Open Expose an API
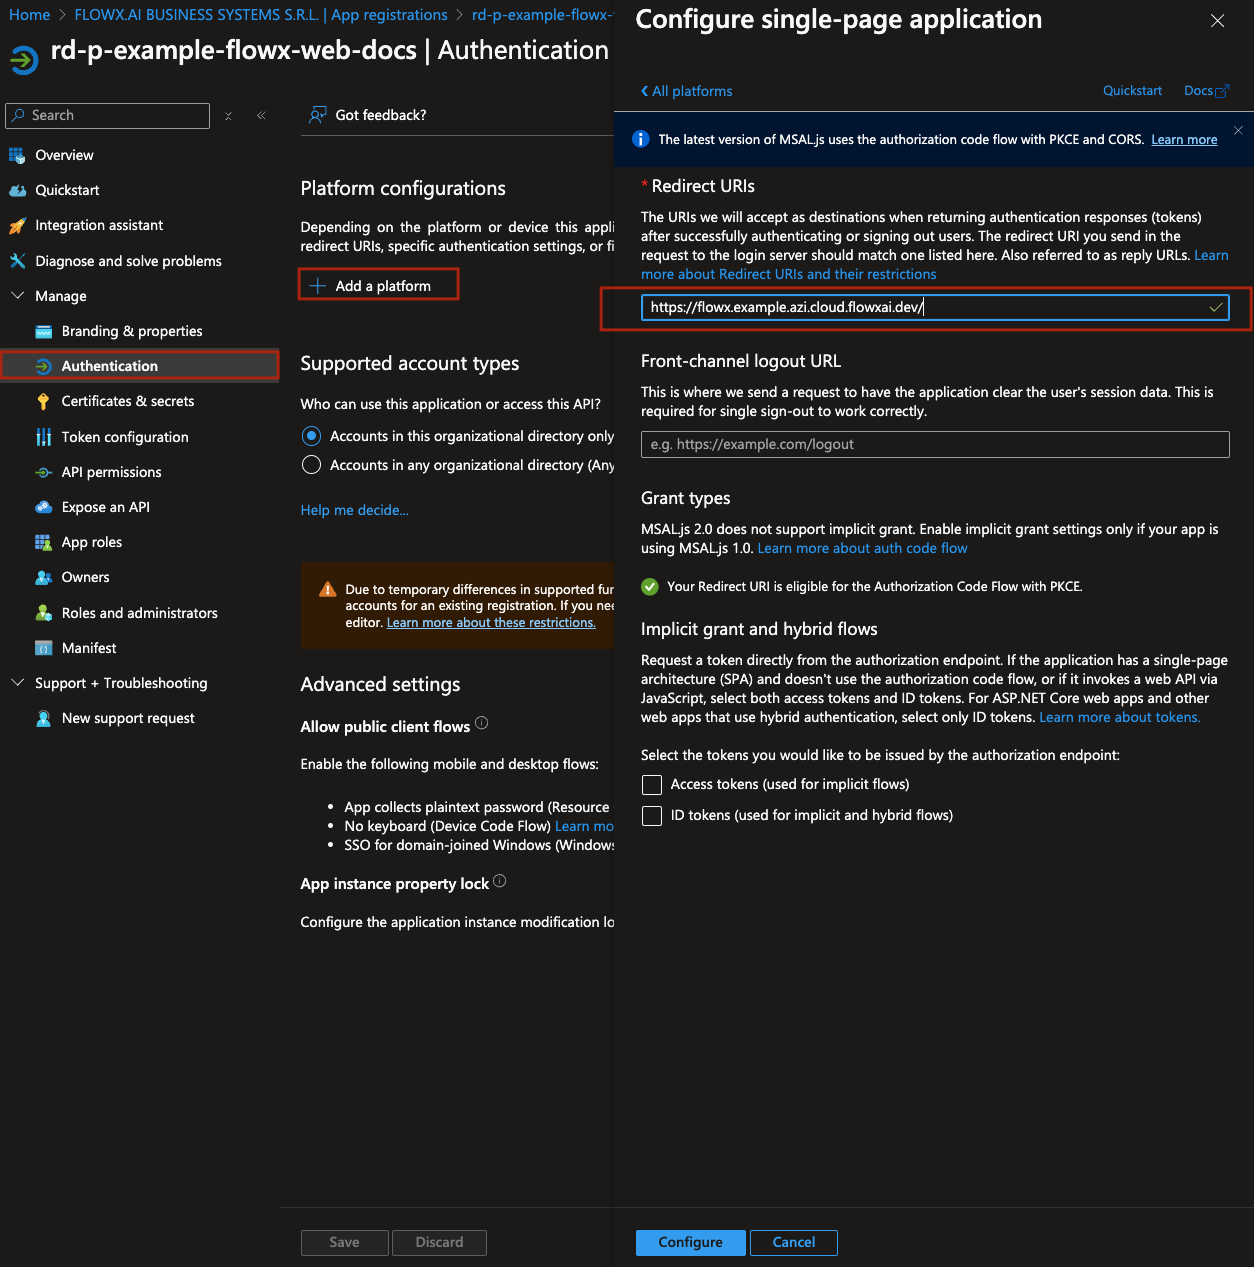Viewport: 1254px width, 1267px height. point(105,507)
